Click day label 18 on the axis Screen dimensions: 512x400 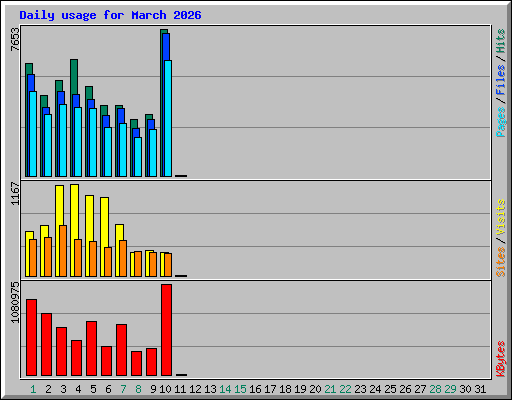pyautogui.click(x=285, y=389)
